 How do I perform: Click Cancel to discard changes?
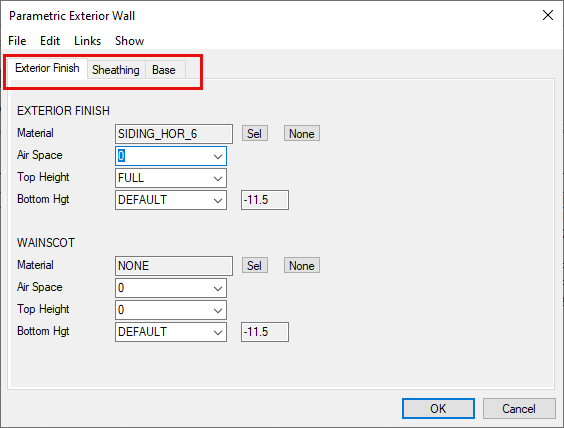pos(519,409)
